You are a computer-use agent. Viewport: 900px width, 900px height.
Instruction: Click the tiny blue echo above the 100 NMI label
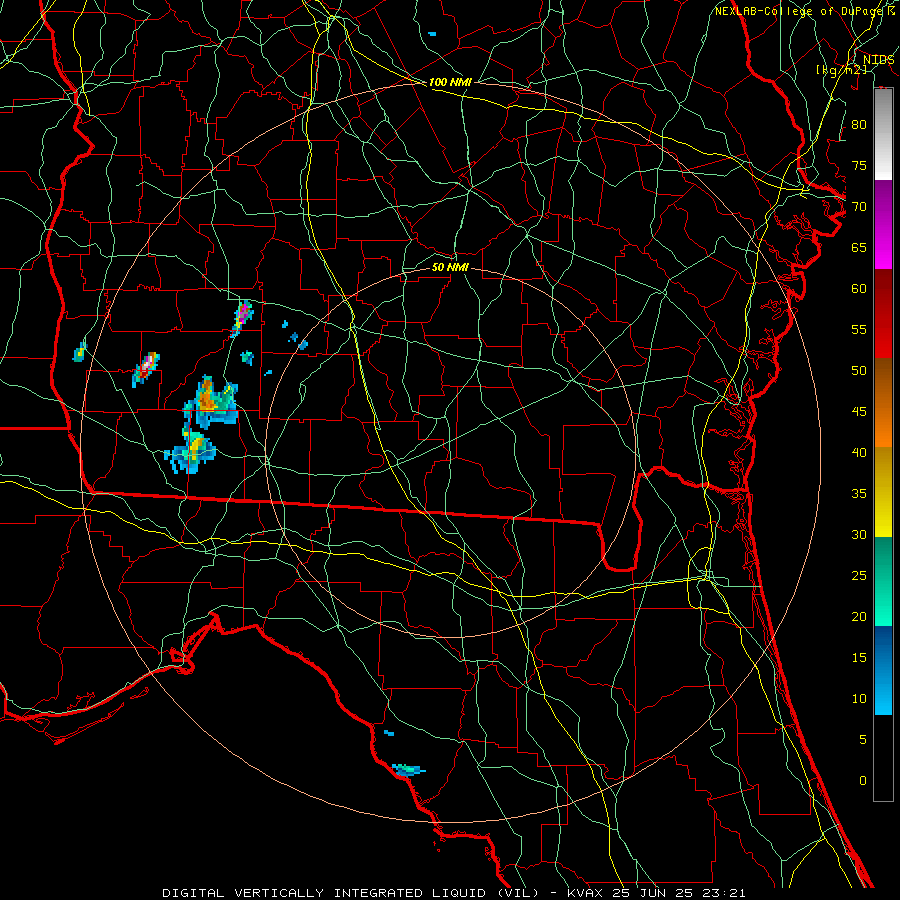click(432, 34)
